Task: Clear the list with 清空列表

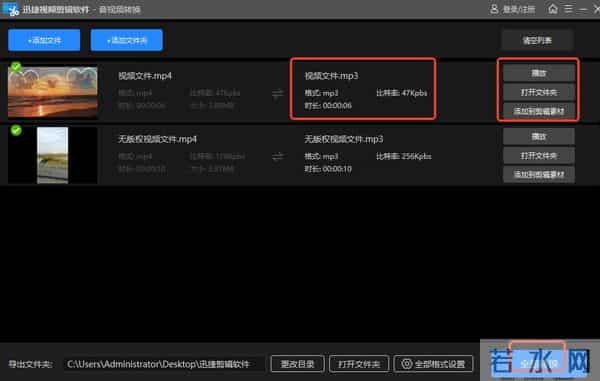Action: tap(537, 40)
